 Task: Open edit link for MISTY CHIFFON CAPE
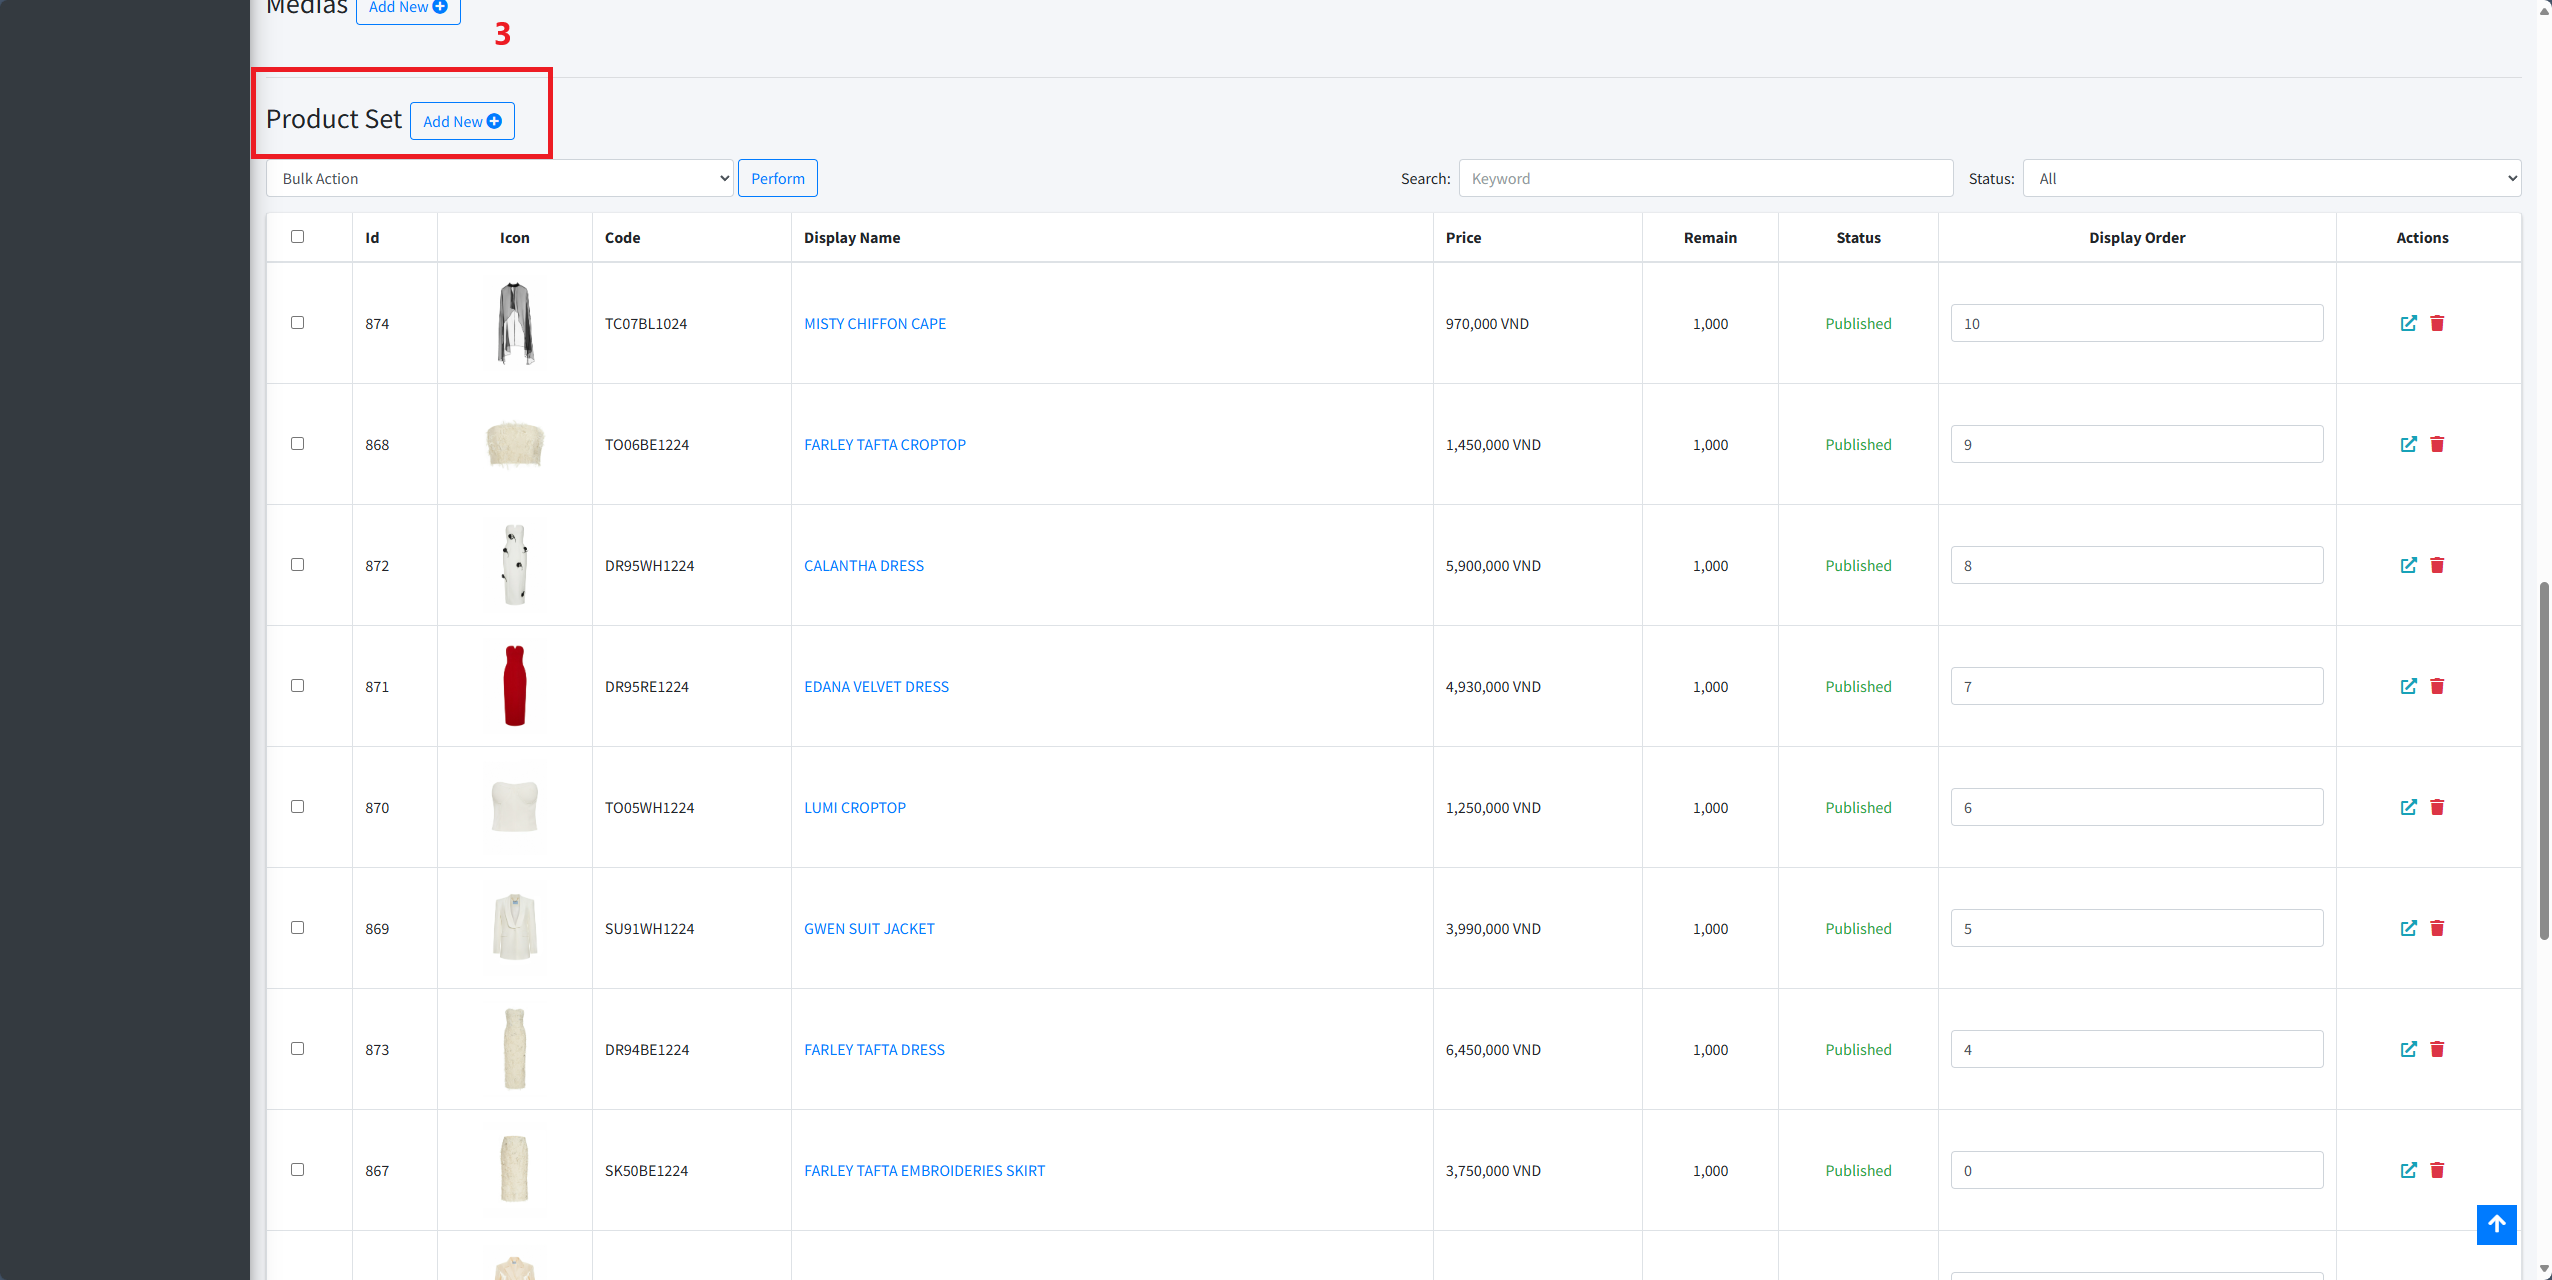coord(2408,323)
